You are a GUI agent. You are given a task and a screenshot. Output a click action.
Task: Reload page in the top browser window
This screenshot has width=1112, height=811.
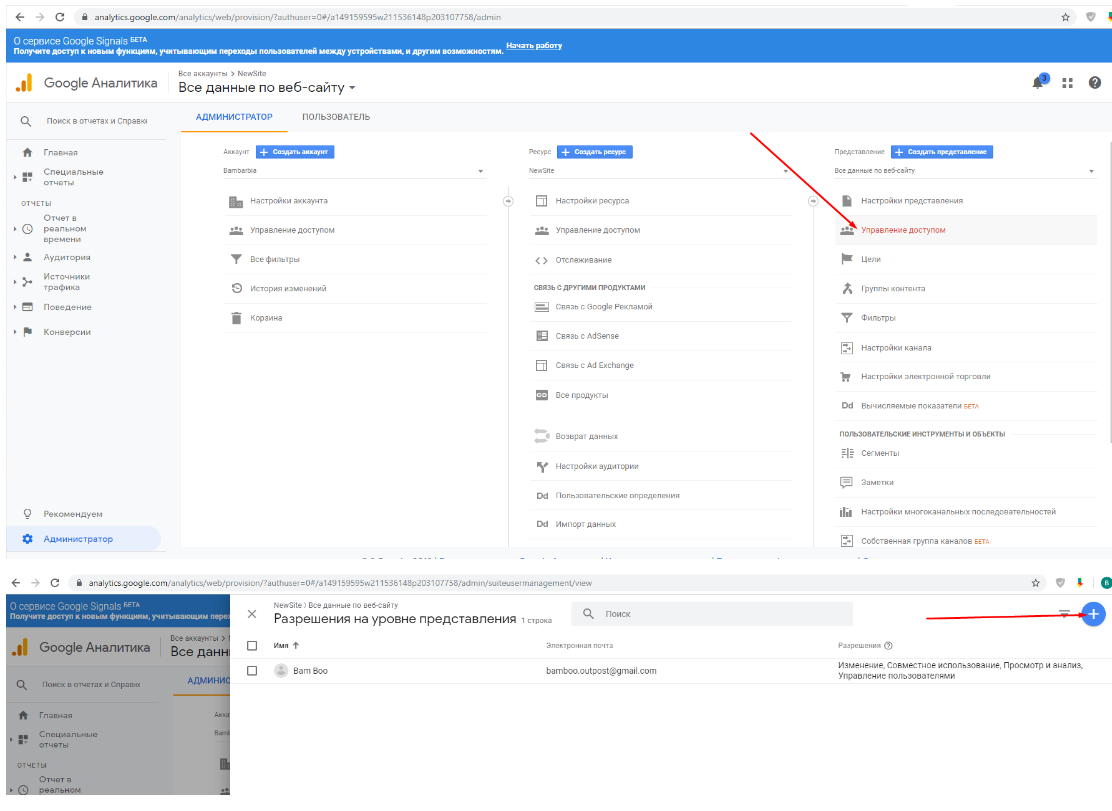pyautogui.click(x=60, y=17)
